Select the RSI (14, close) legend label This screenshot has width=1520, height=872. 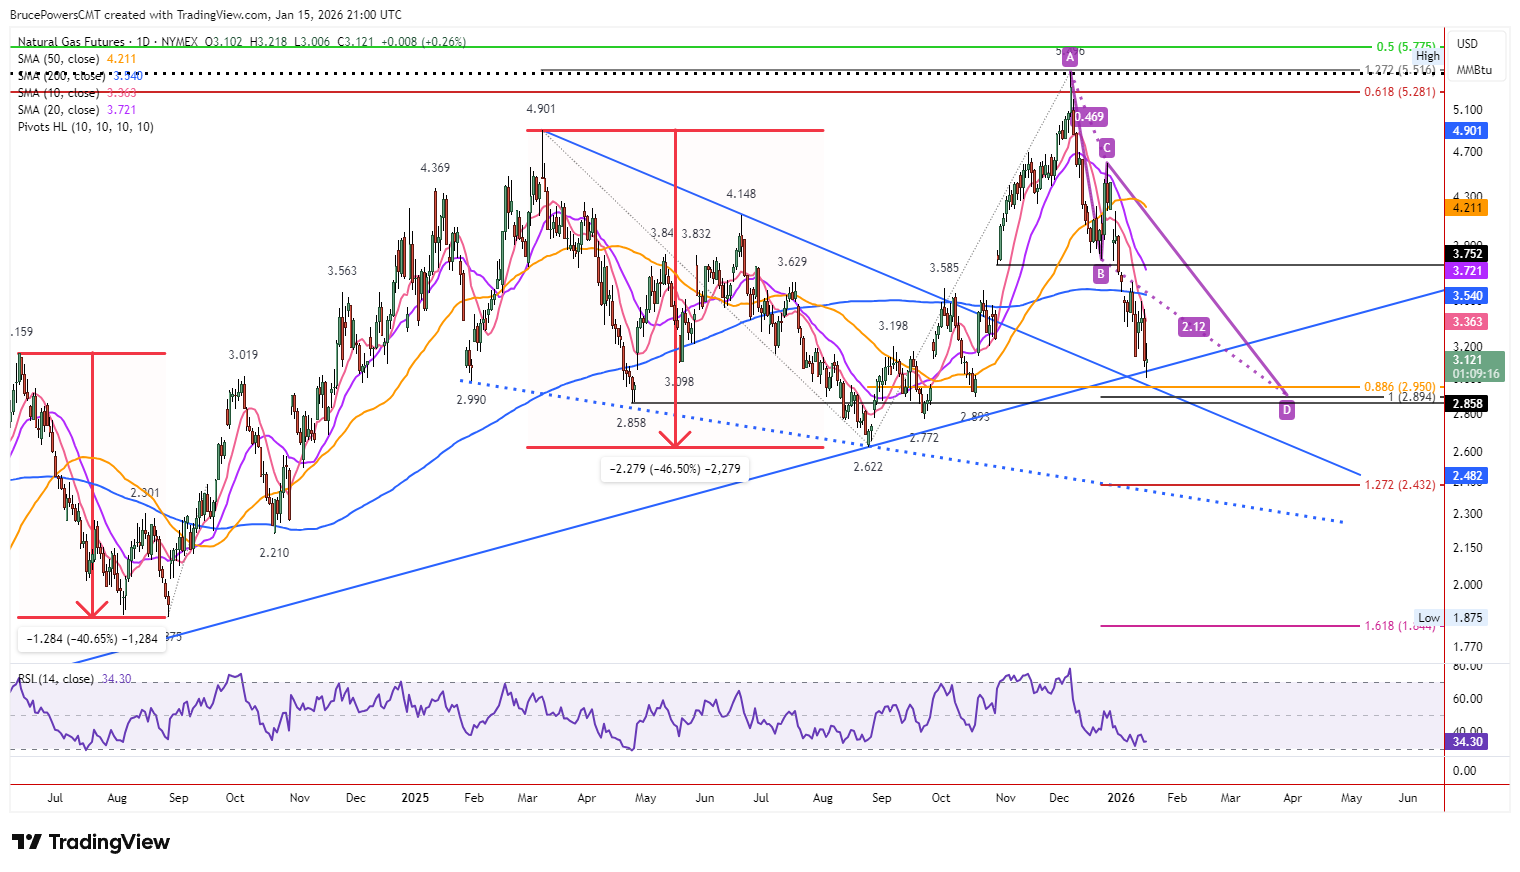coord(75,679)
